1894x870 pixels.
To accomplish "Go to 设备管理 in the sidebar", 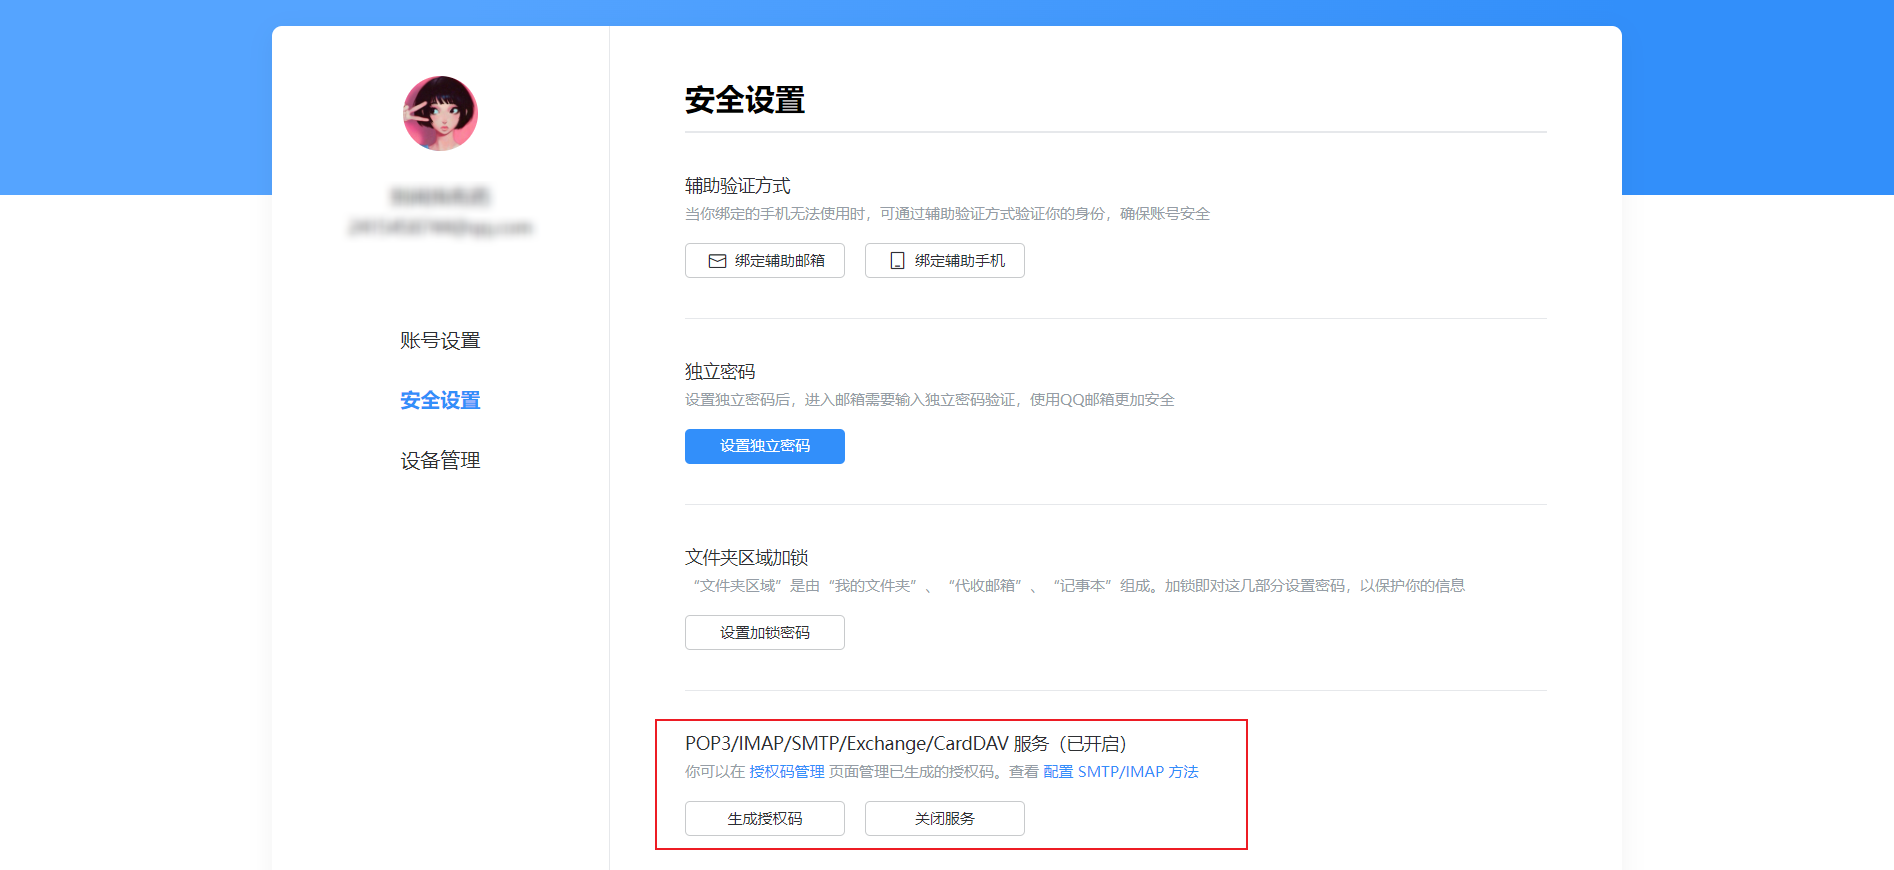I will pos(440,461).
